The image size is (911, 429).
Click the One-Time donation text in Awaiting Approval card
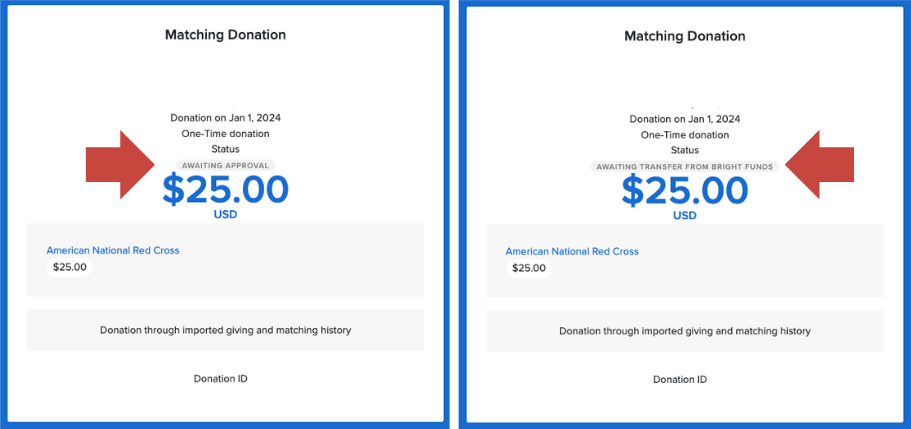pyautogui.click(x=225, y=133)
